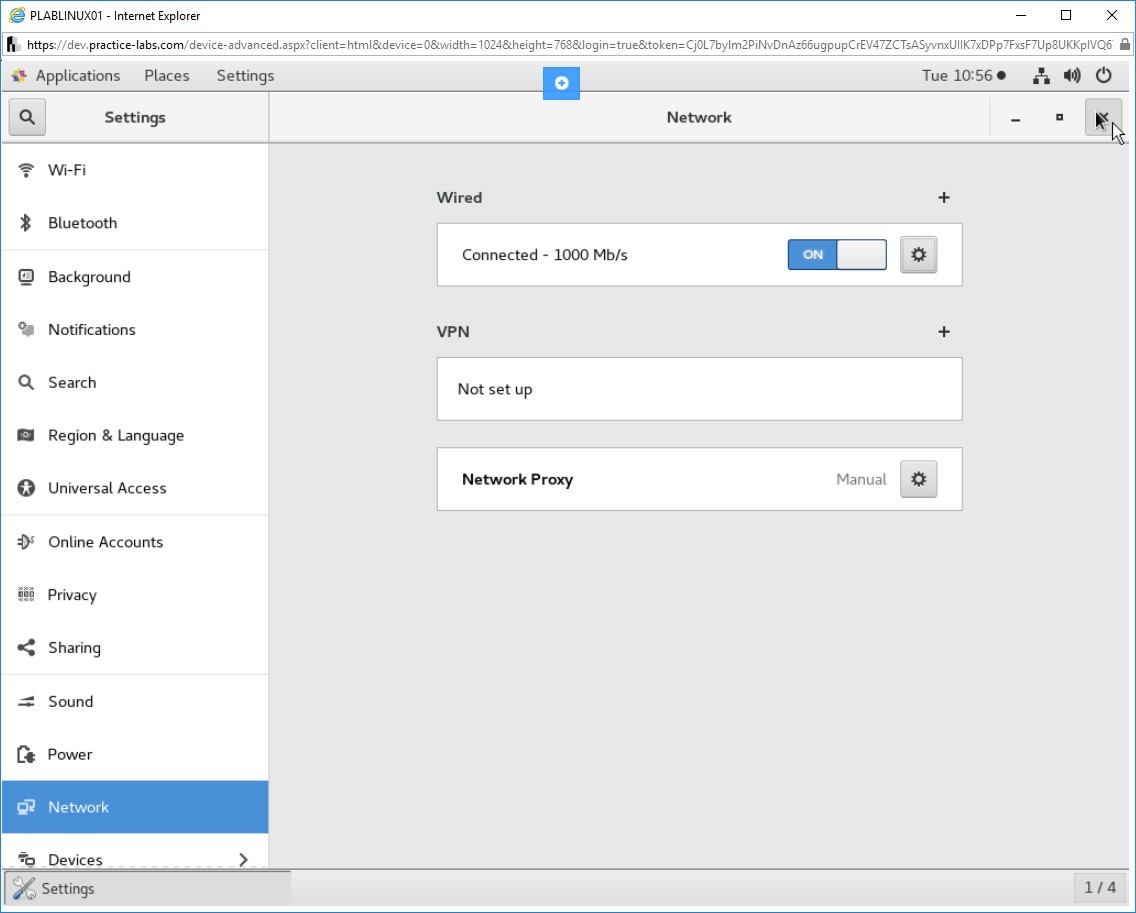This screenshot has height=913, width=1136.
Task: Open the search button in Settings header
Action: [x=27, y=117]
